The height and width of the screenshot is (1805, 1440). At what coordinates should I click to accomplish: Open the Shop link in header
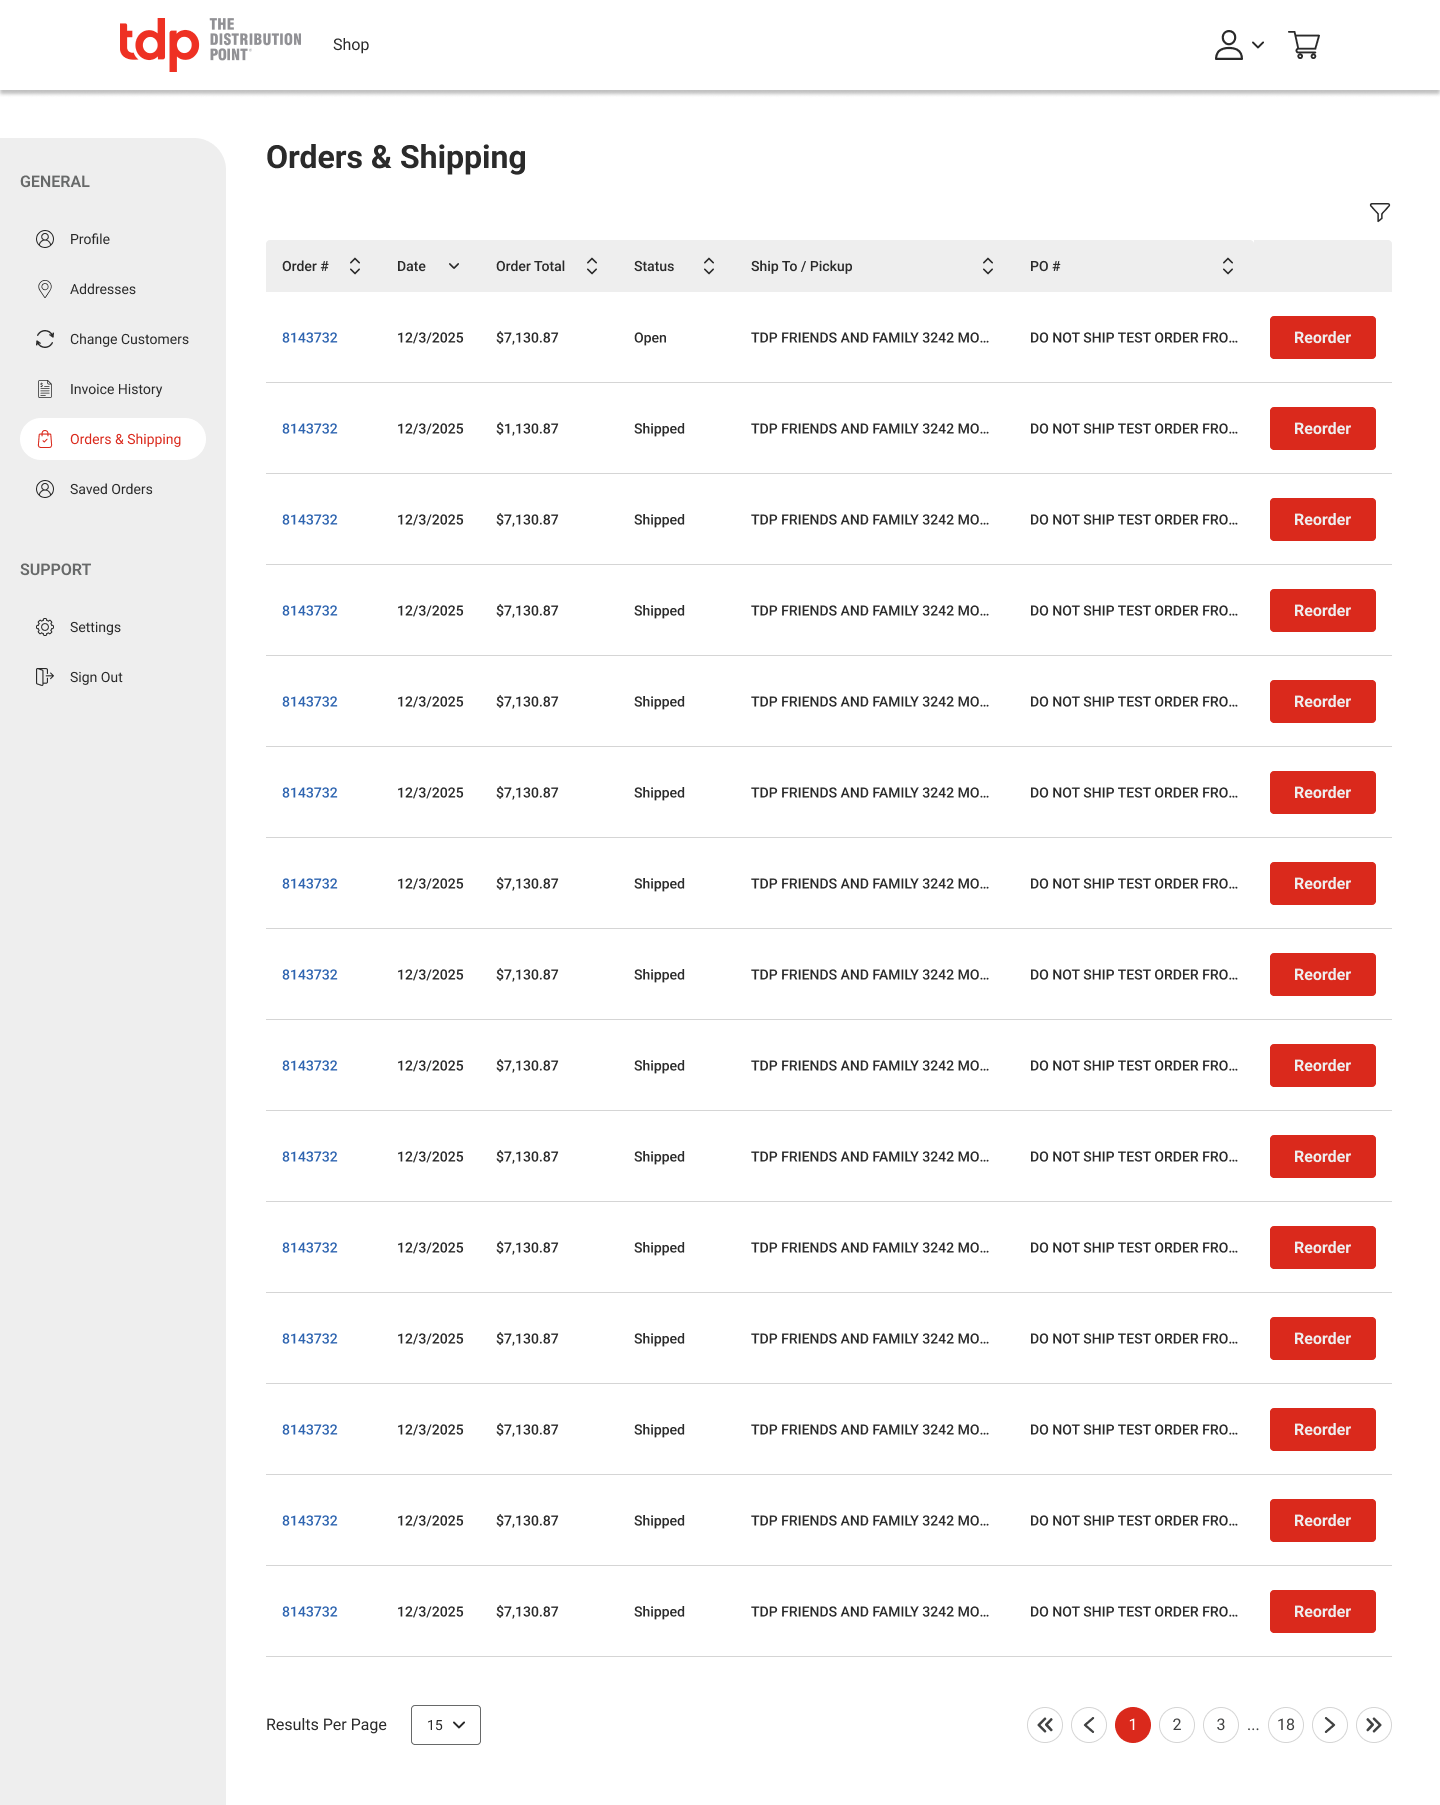click(351, 45)
